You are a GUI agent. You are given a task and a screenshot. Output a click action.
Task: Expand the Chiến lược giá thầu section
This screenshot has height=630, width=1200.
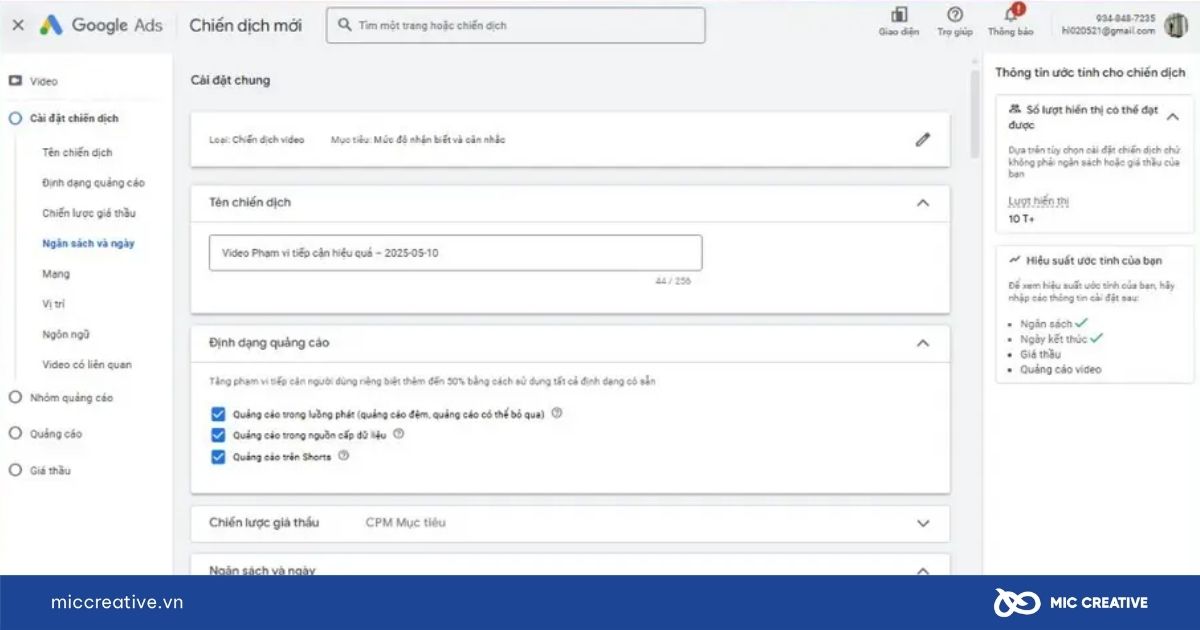[922, 523]
